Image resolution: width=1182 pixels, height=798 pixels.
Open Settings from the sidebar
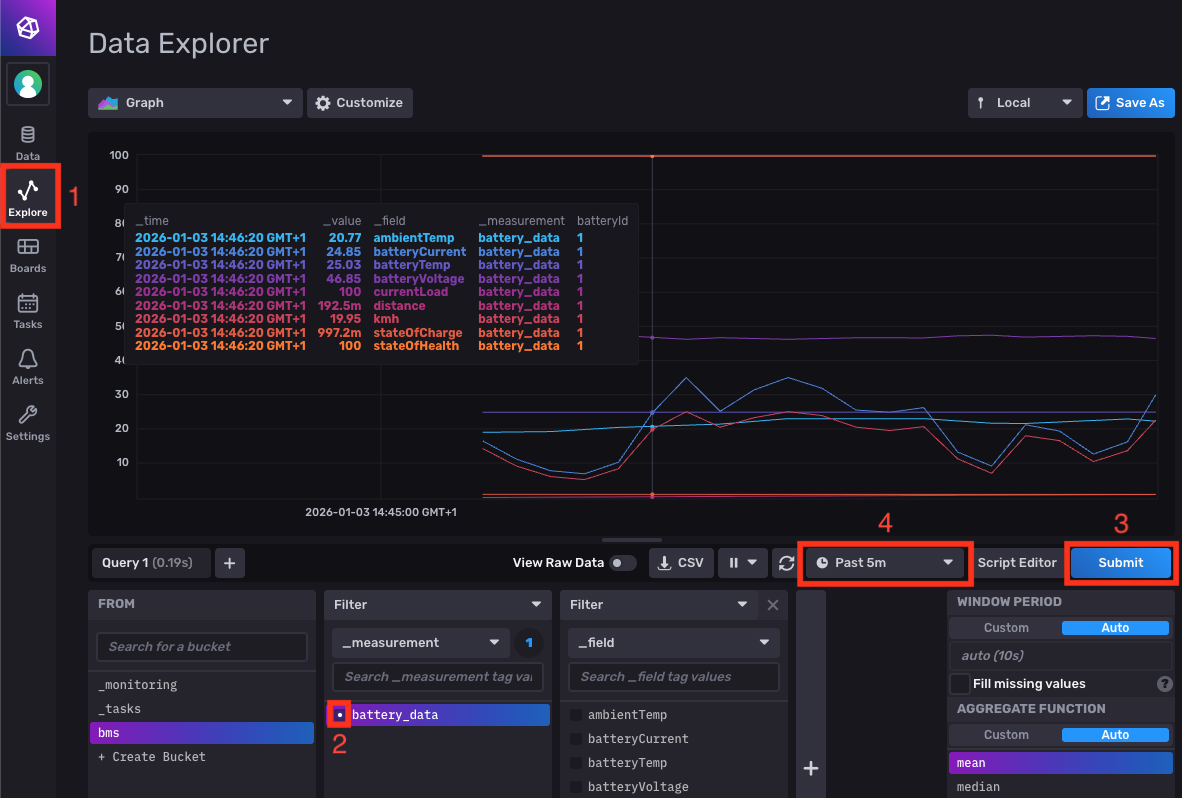pyautogui.click(x=27, y=420)
